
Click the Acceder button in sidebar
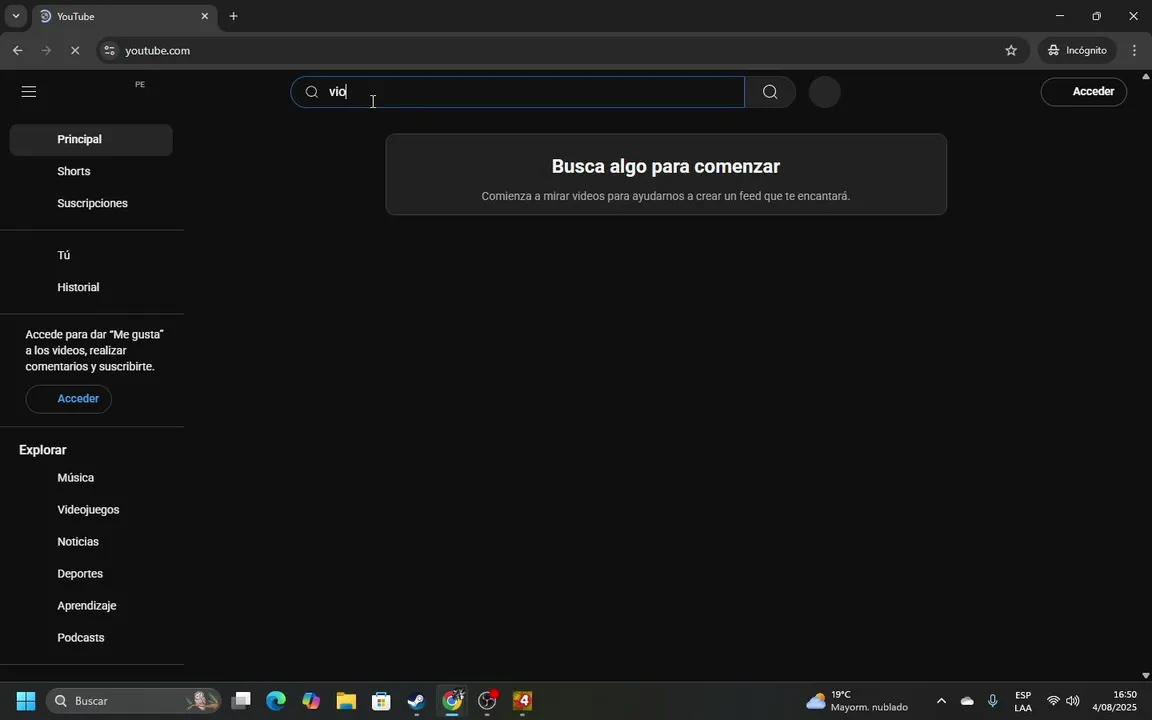tap(68, 399)
